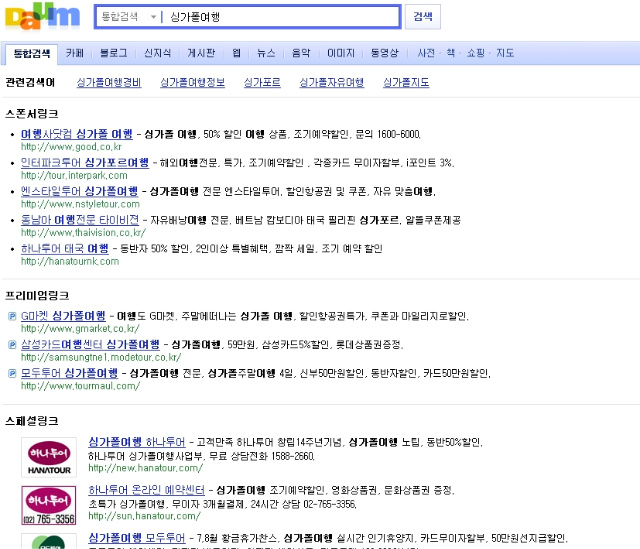Open the 책 tab

click(x=451, y=53)
